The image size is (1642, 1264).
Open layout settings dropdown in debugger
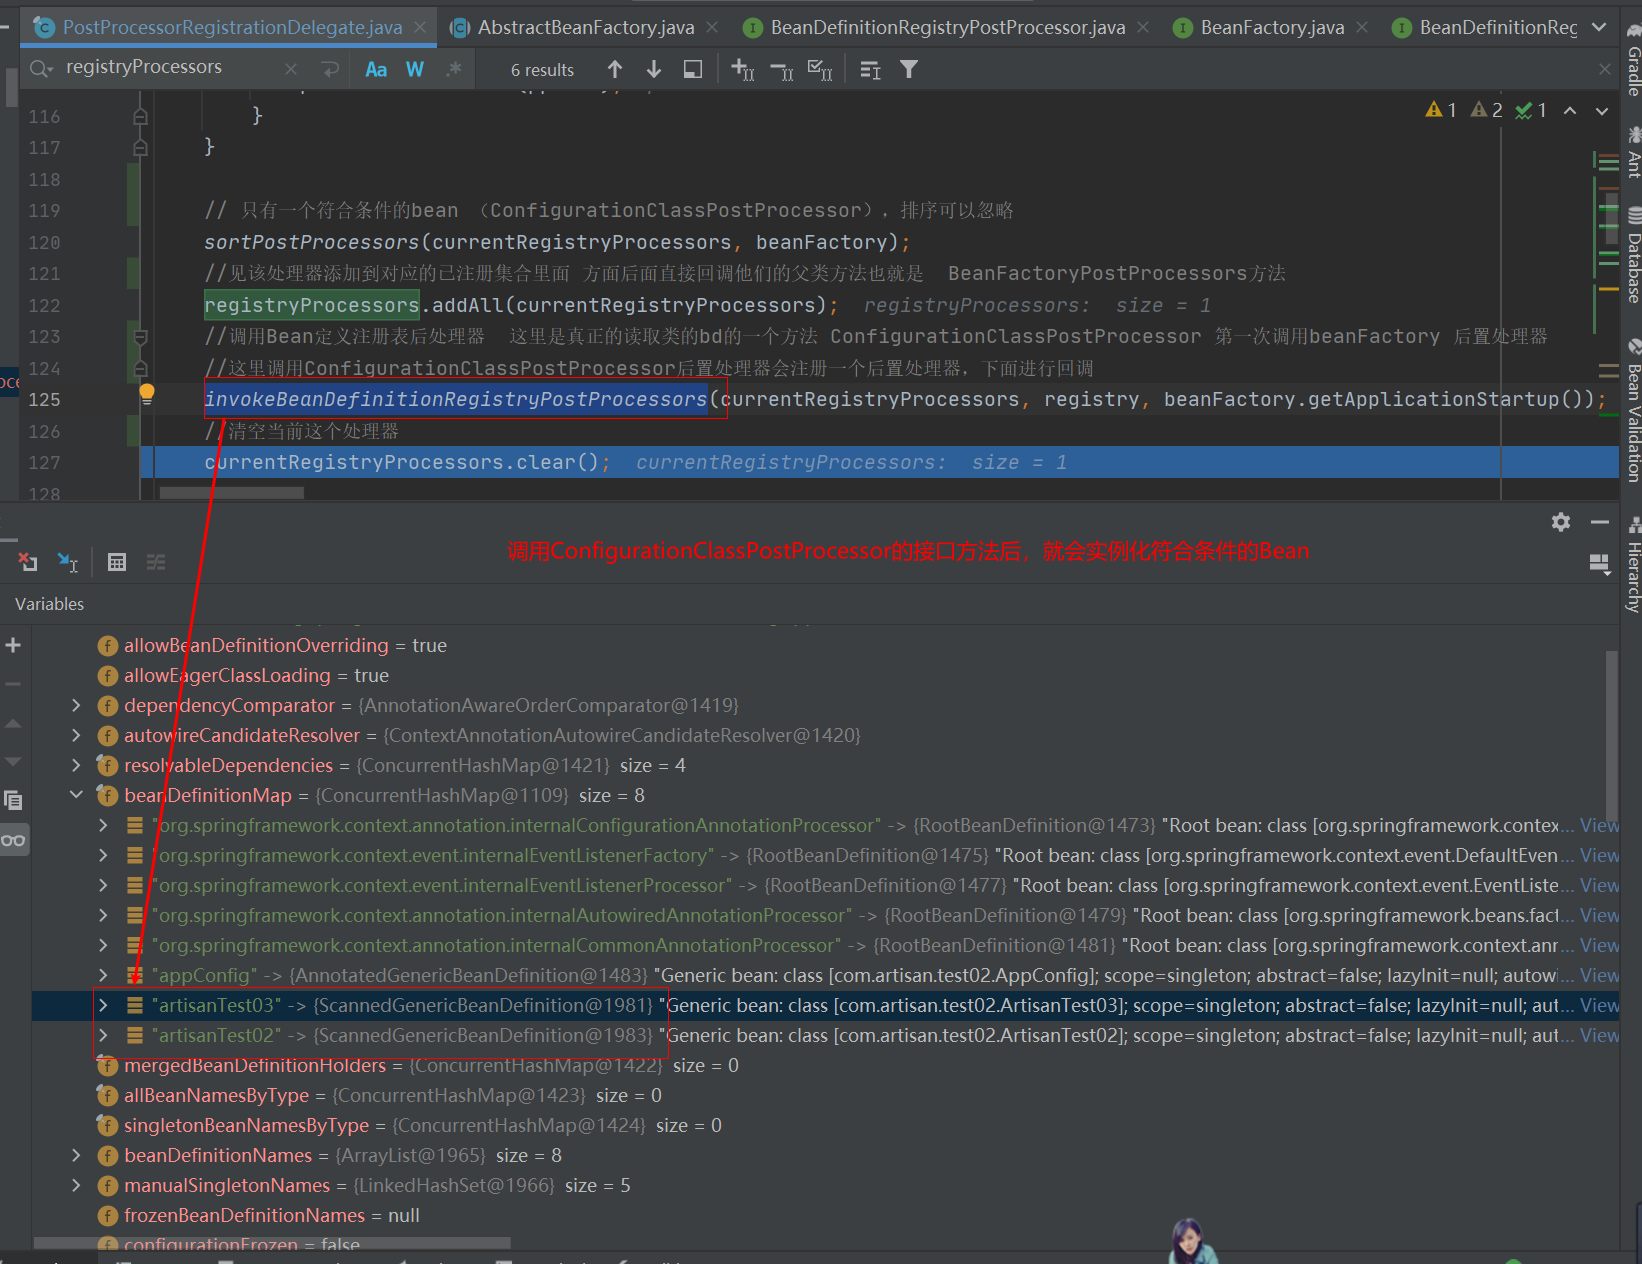click(x=1600, y=565)
